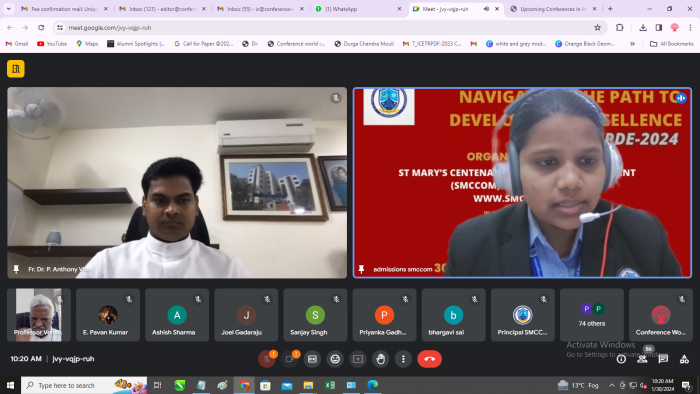700x394 pixels.
Task: Open the chat with everyone panel
Action: tap(663, 359)
